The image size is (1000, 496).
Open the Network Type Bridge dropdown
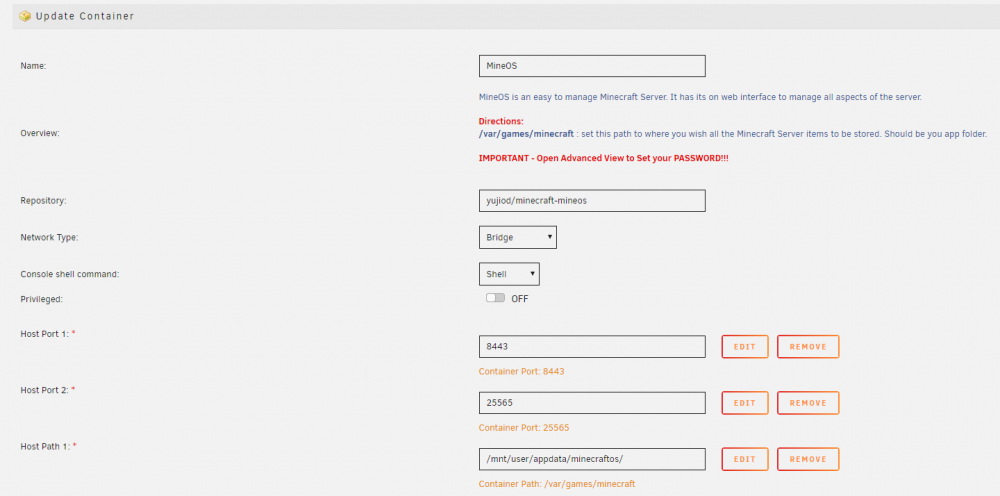517,237
